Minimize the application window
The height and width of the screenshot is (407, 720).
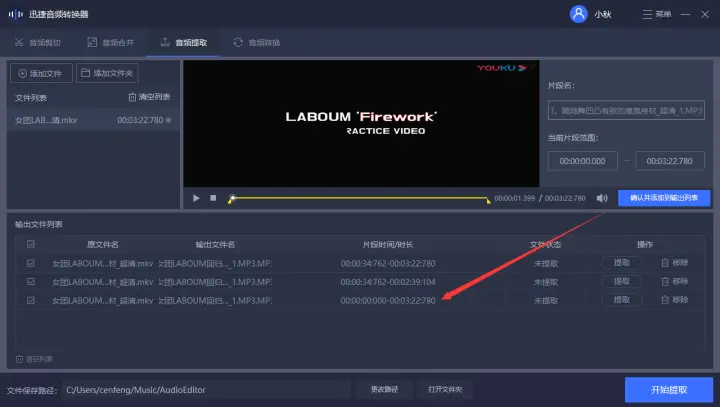685,14
